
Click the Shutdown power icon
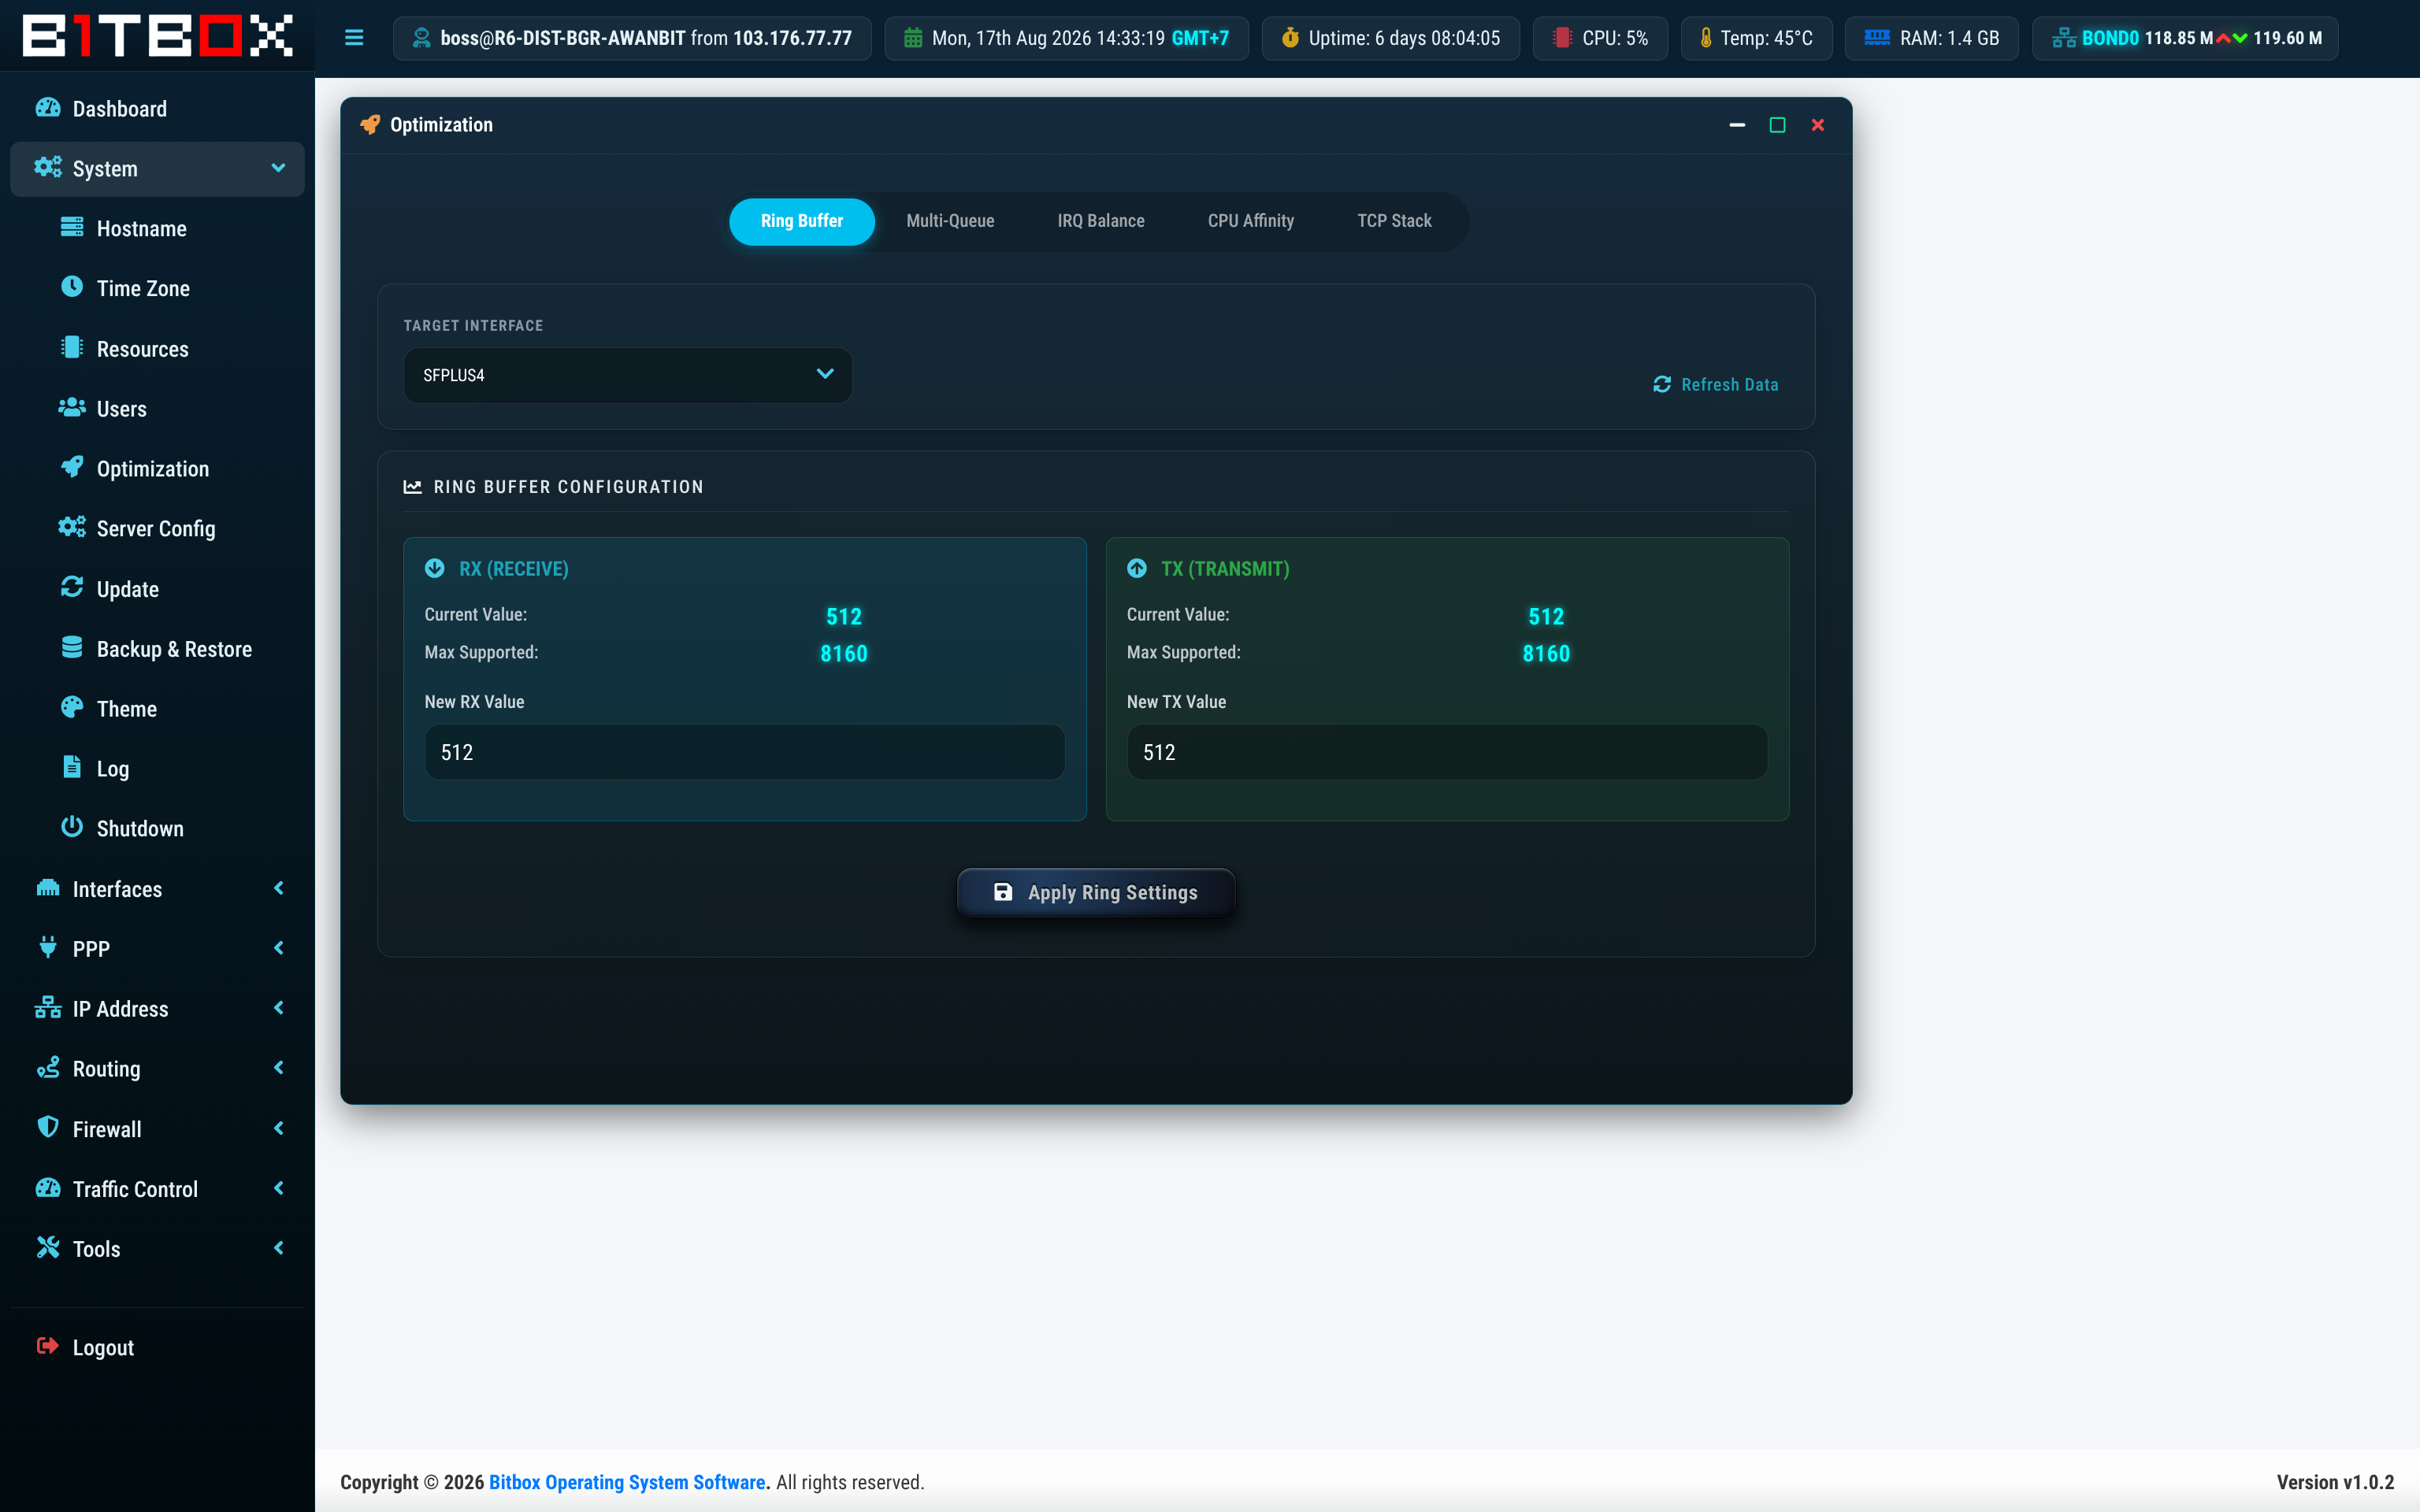pos(72,827)
